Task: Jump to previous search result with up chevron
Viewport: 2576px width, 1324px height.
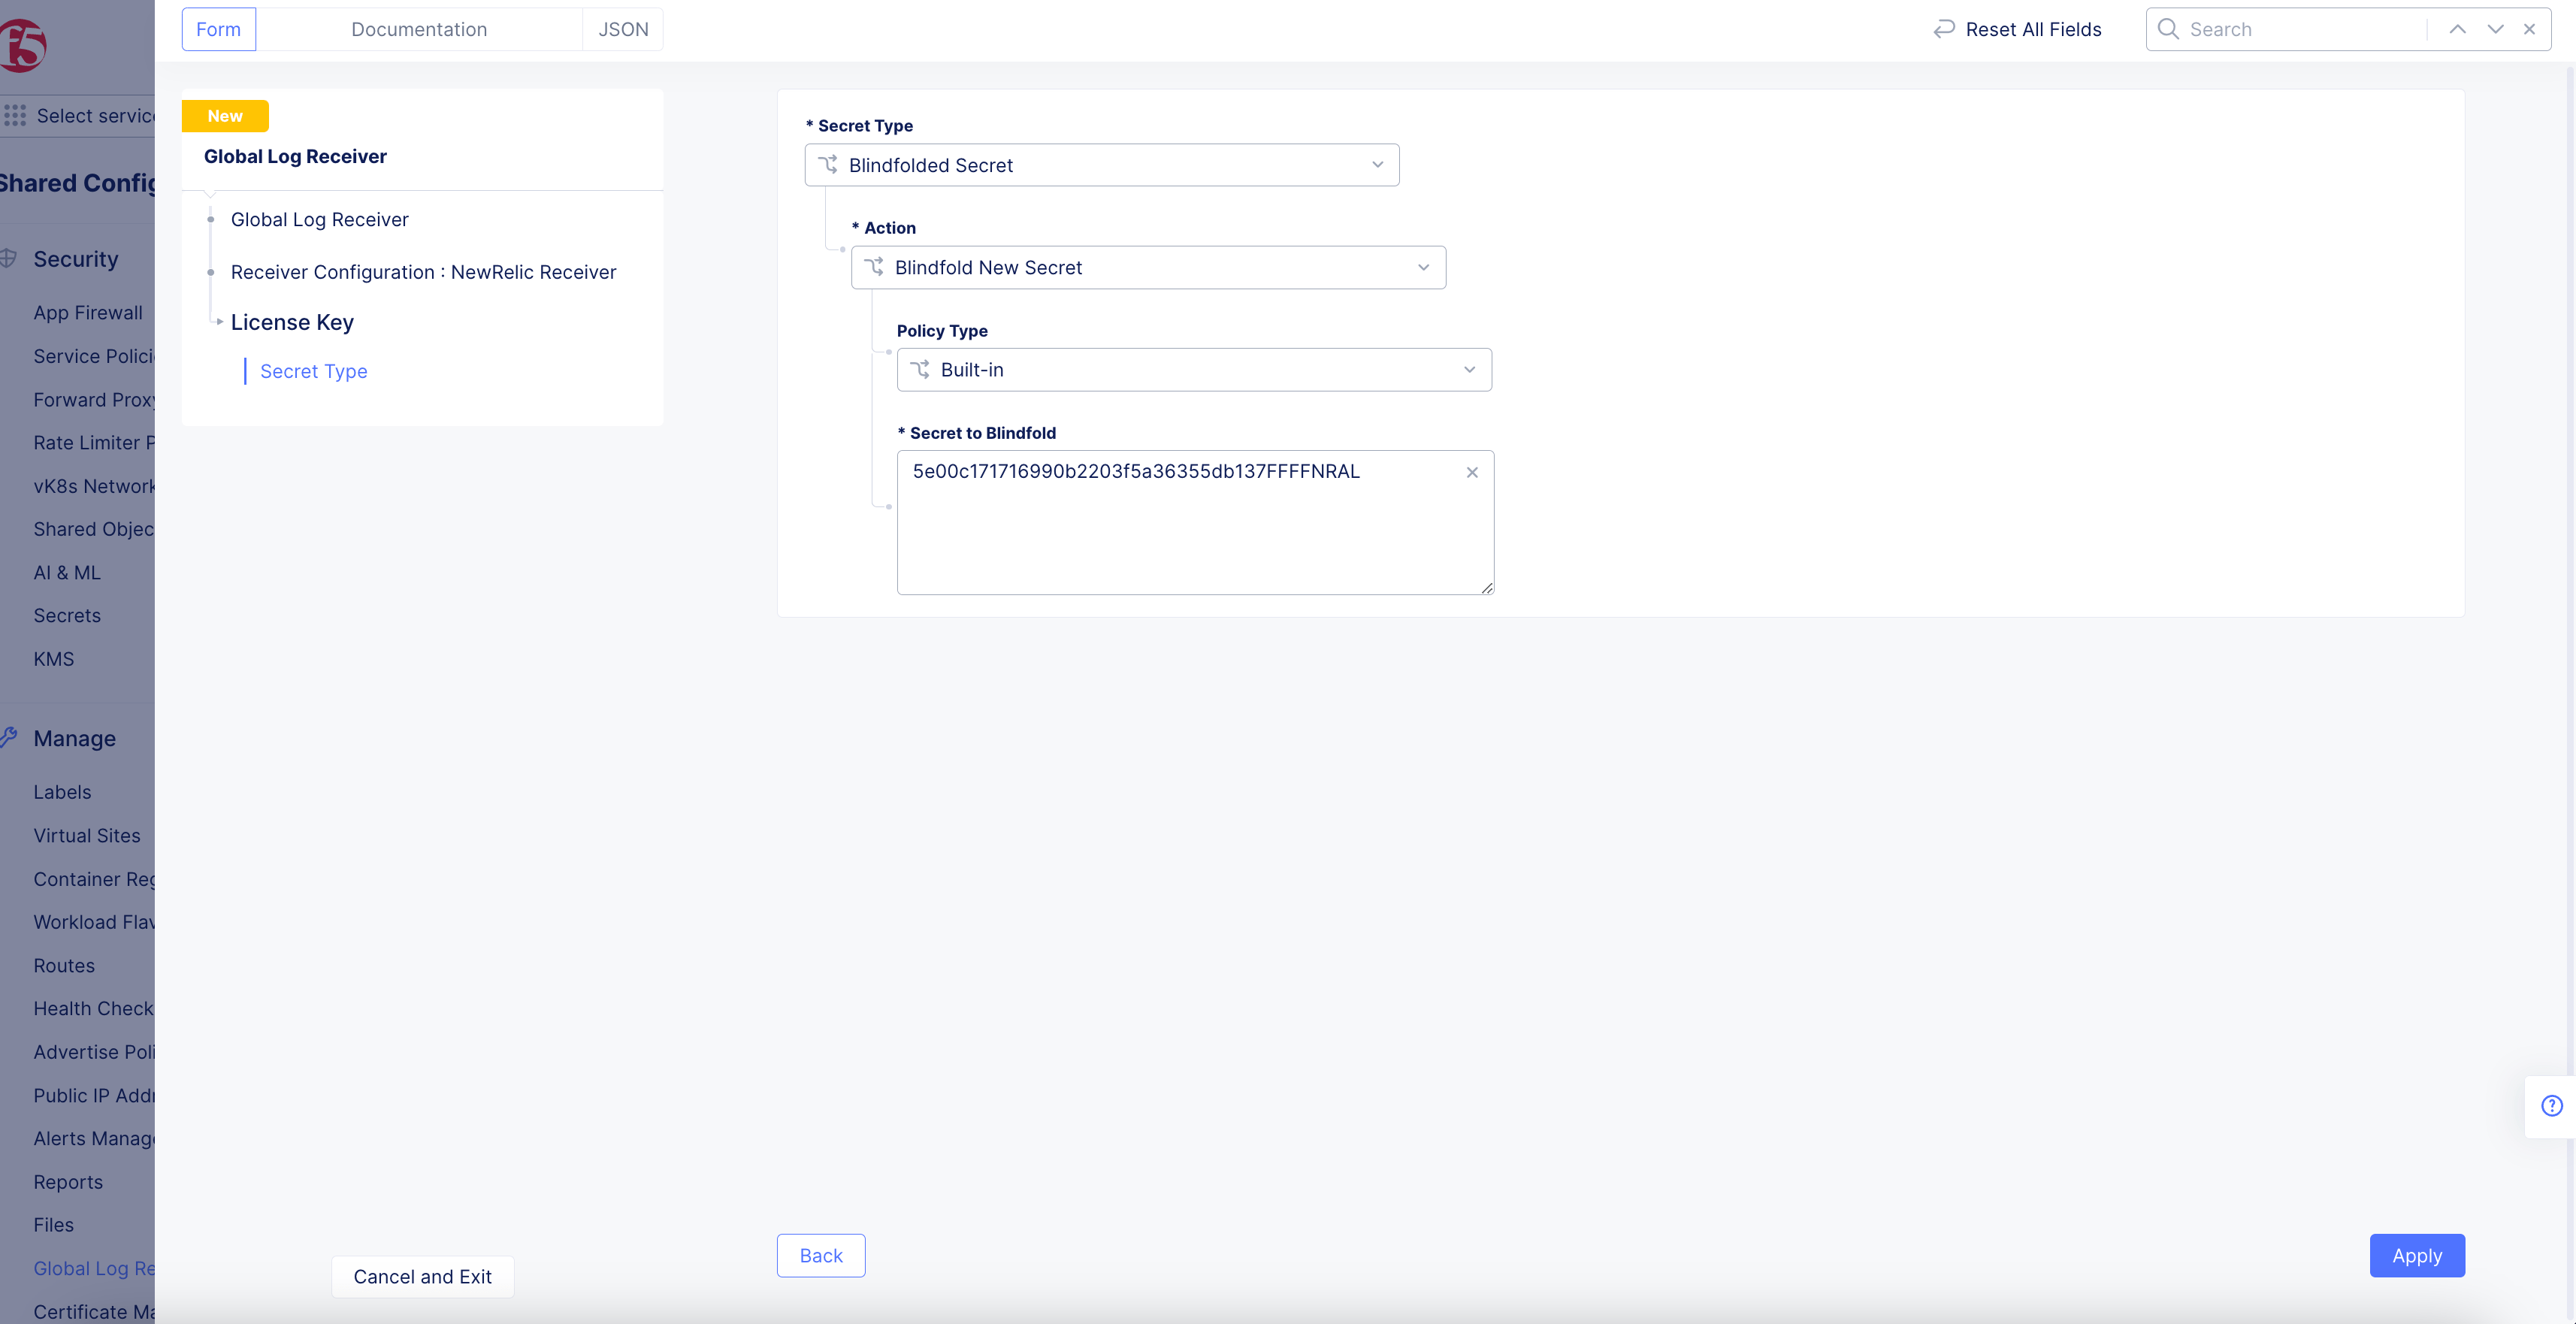Action: tap(2457, 29)
